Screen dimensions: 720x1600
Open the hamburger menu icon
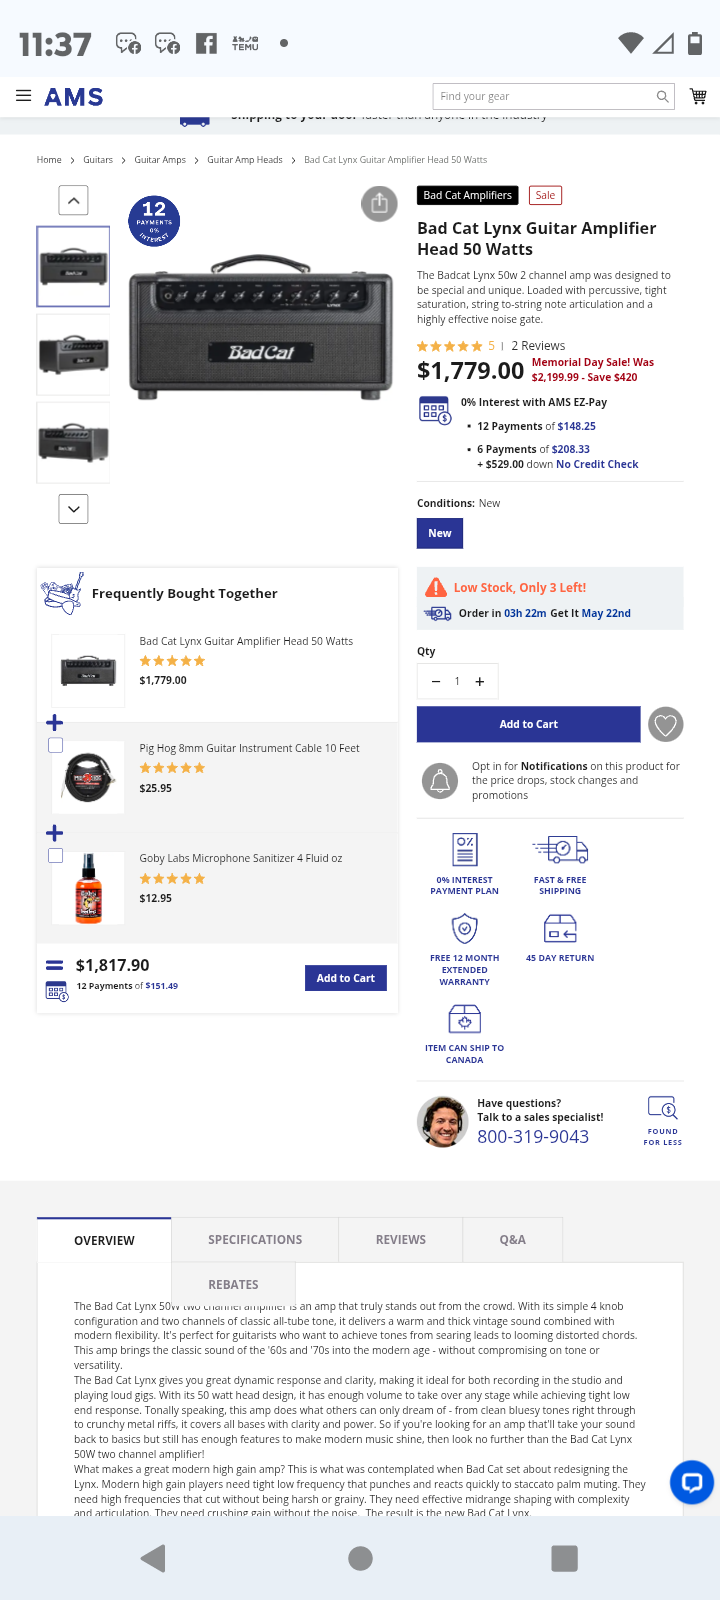coord(24,96)
